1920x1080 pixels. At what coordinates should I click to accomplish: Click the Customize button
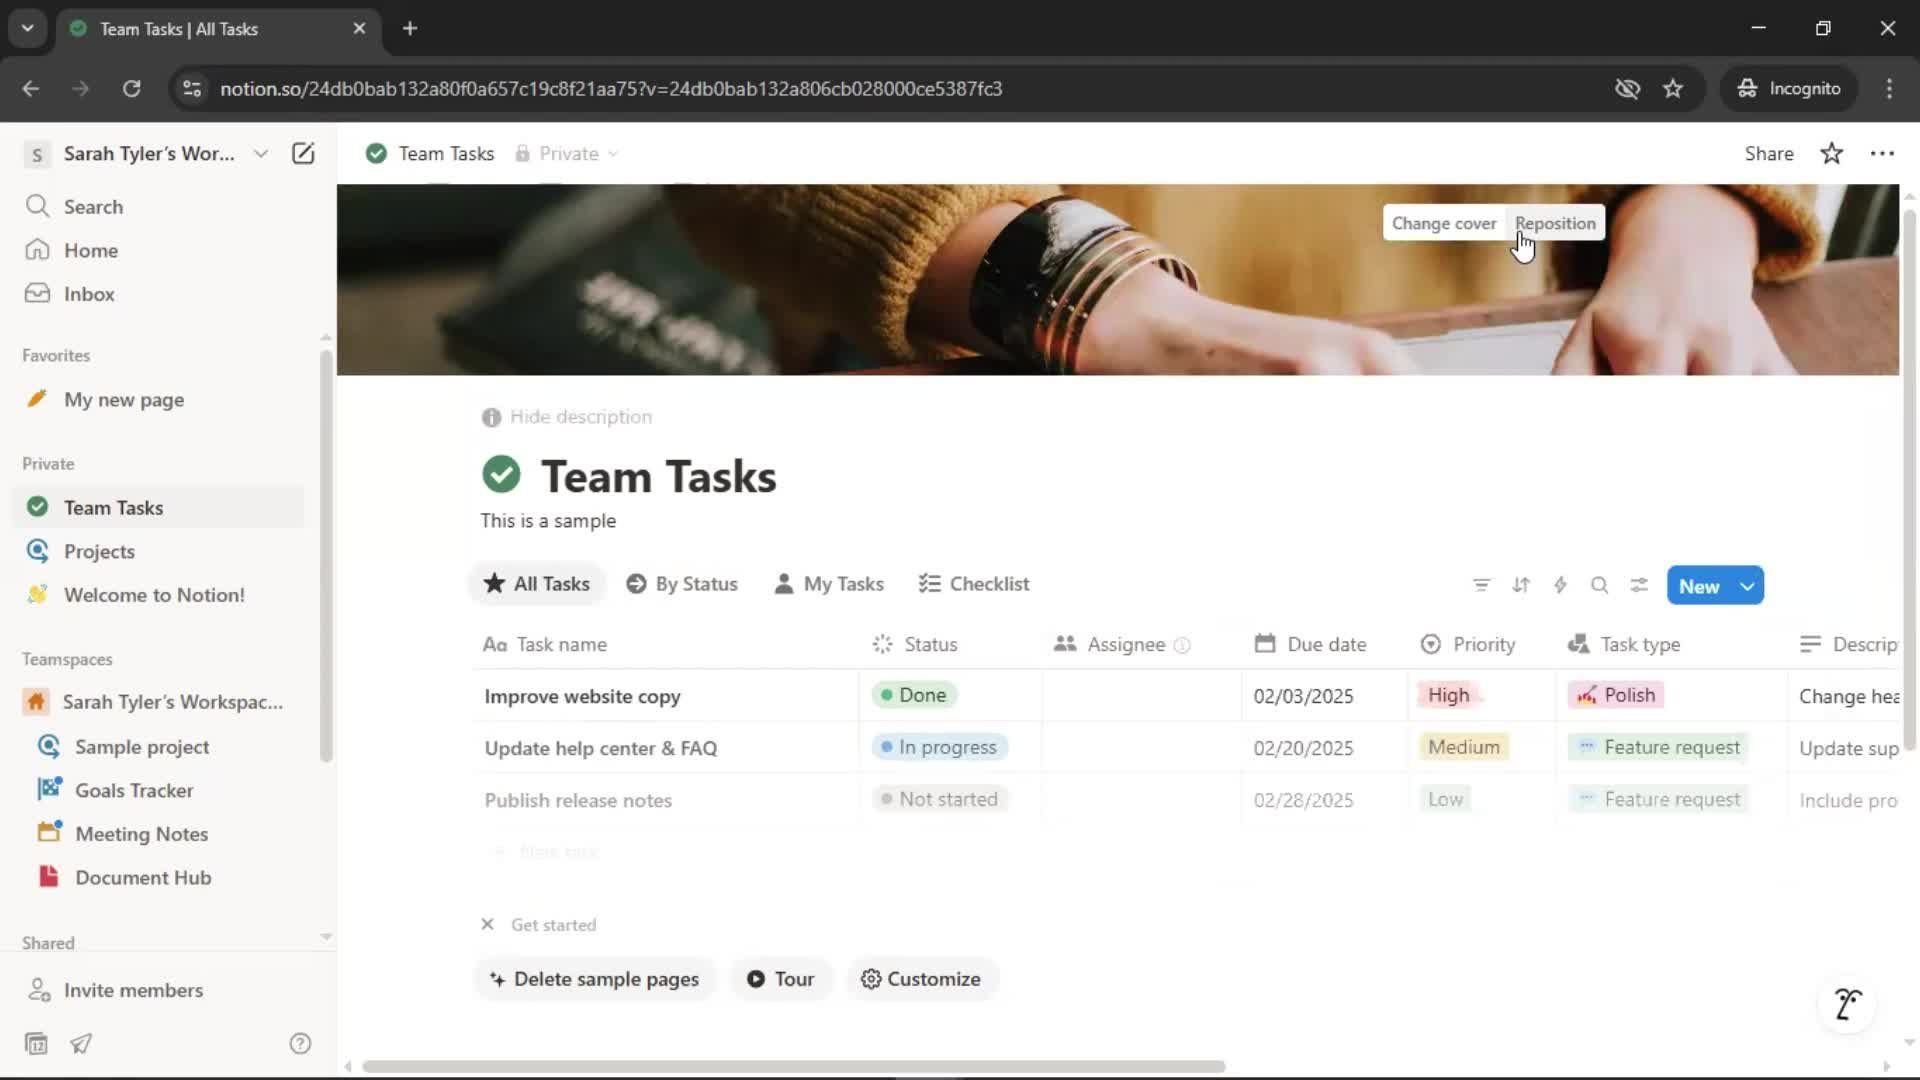click(921, 979)
